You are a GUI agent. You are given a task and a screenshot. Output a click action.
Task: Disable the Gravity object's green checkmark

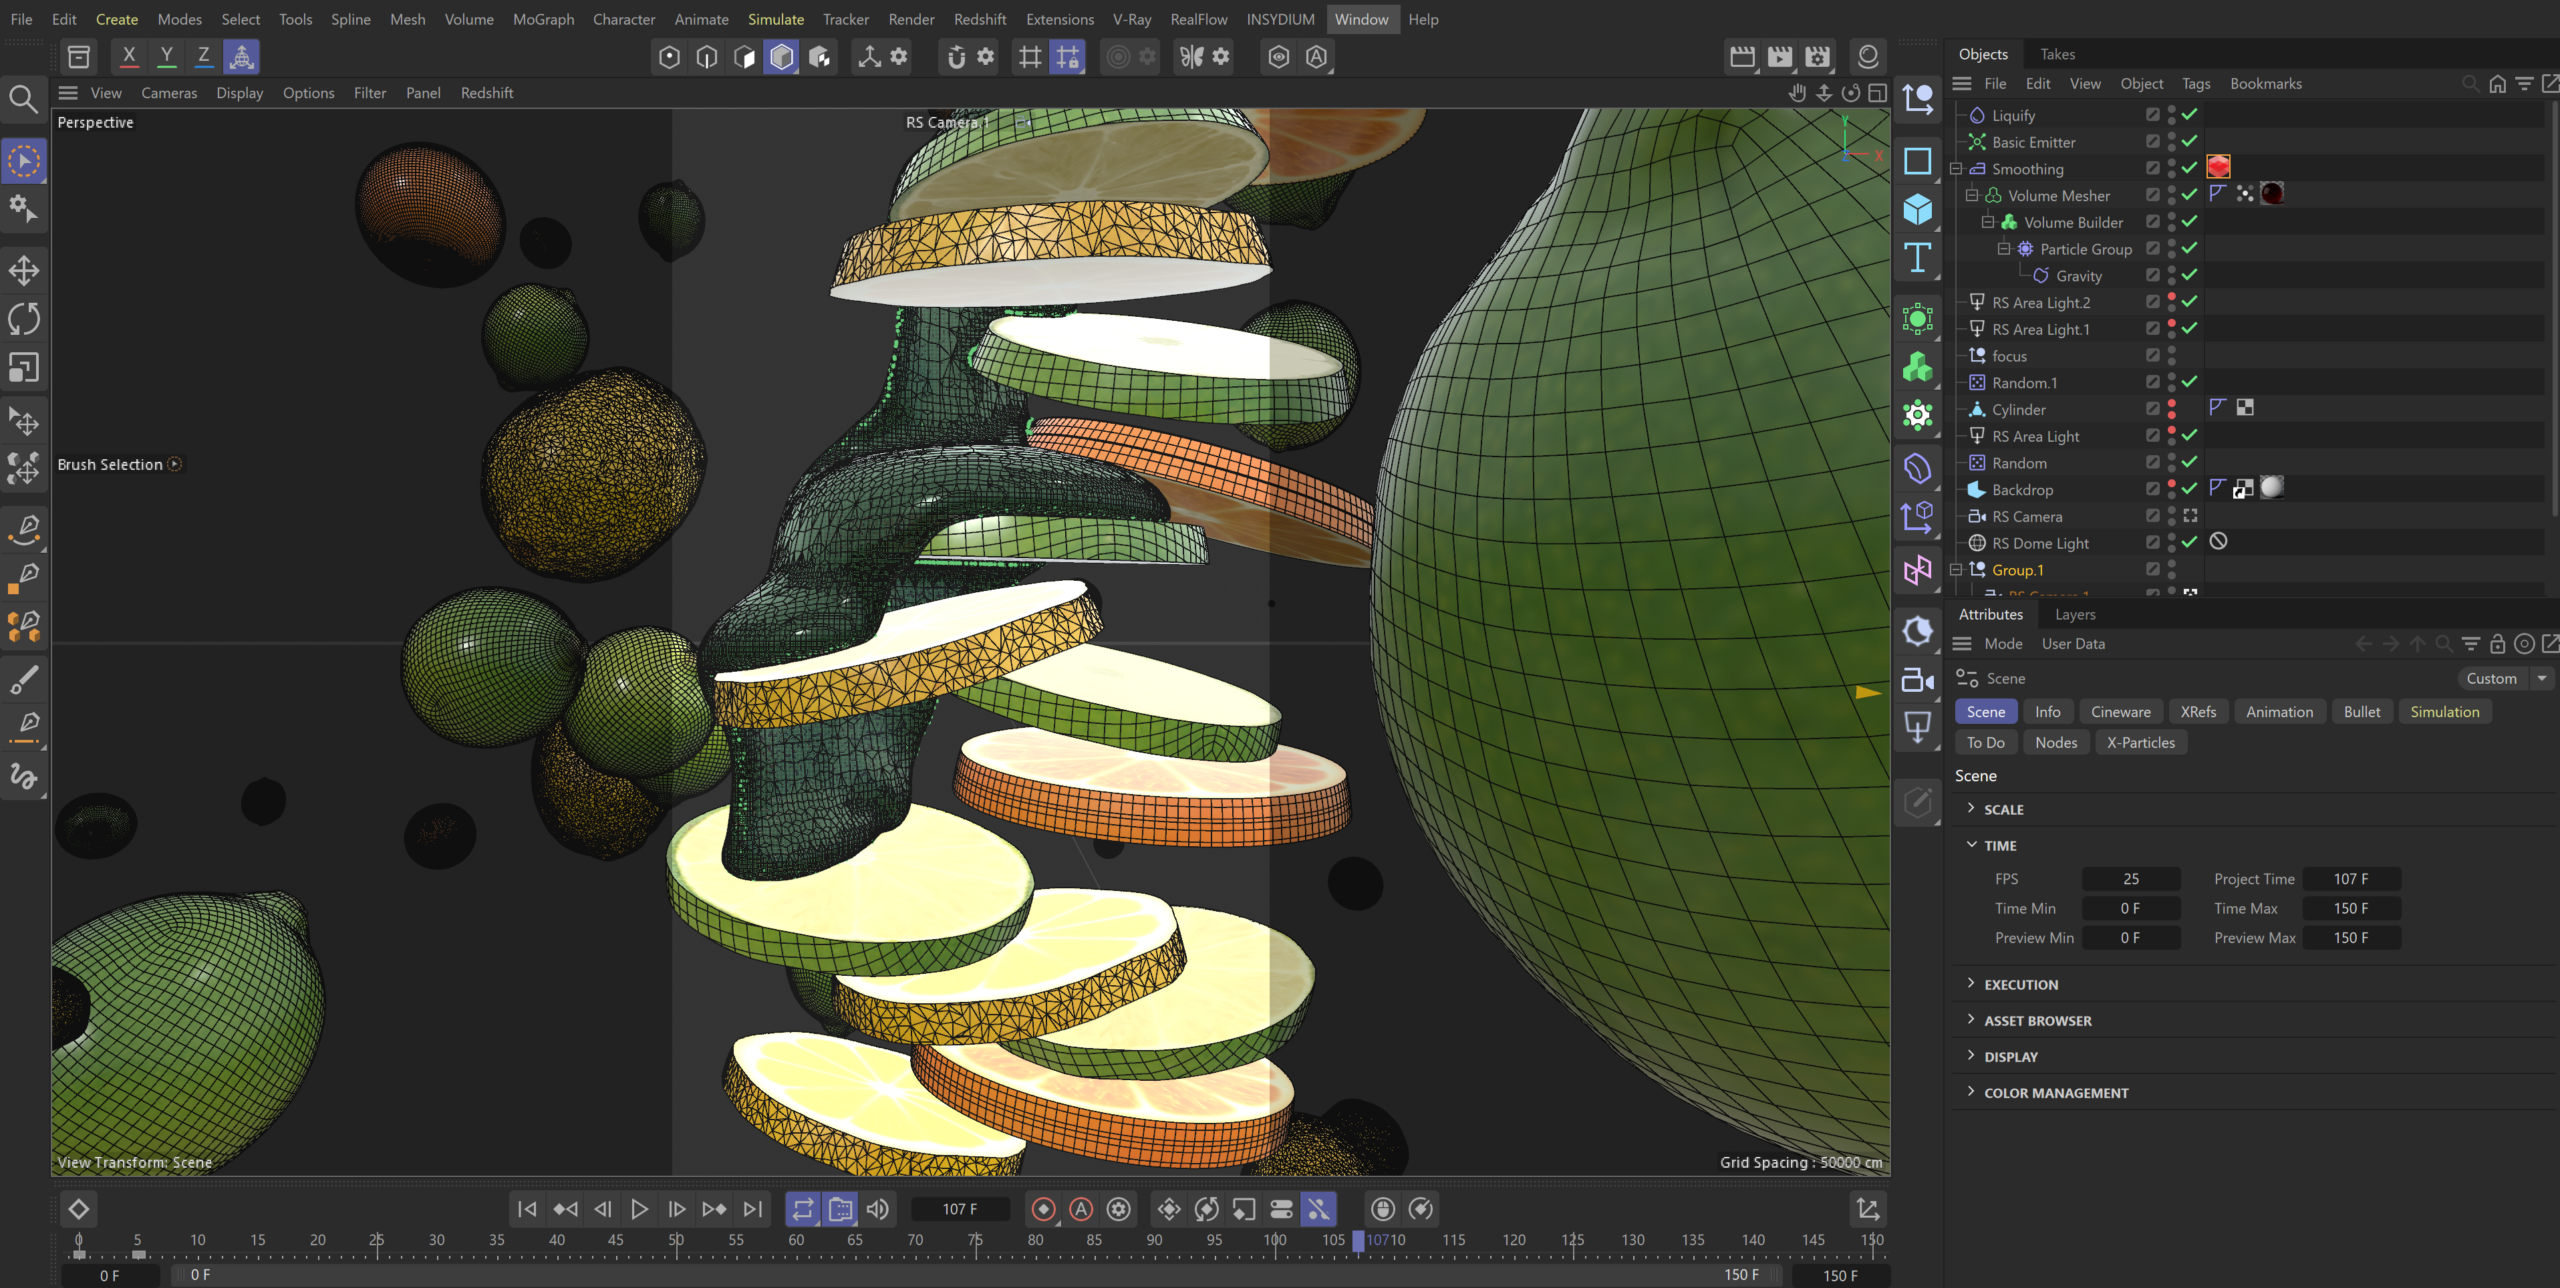point(2190,276)
